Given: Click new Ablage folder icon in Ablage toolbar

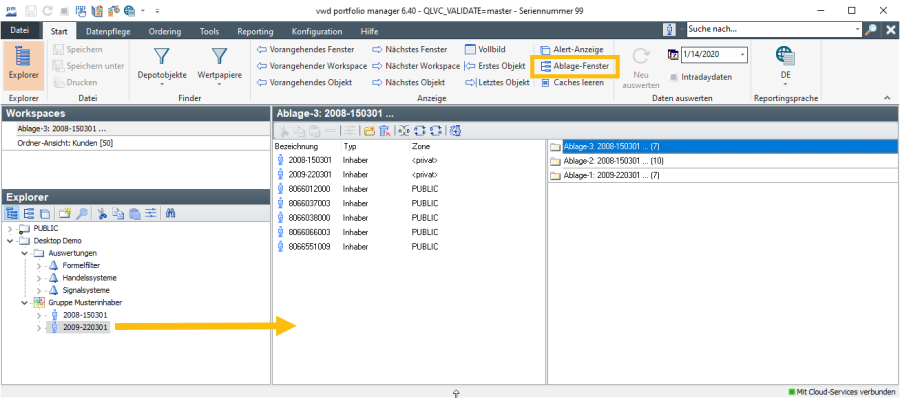Looking at the screenshot, I should click(x=369, y=131).
